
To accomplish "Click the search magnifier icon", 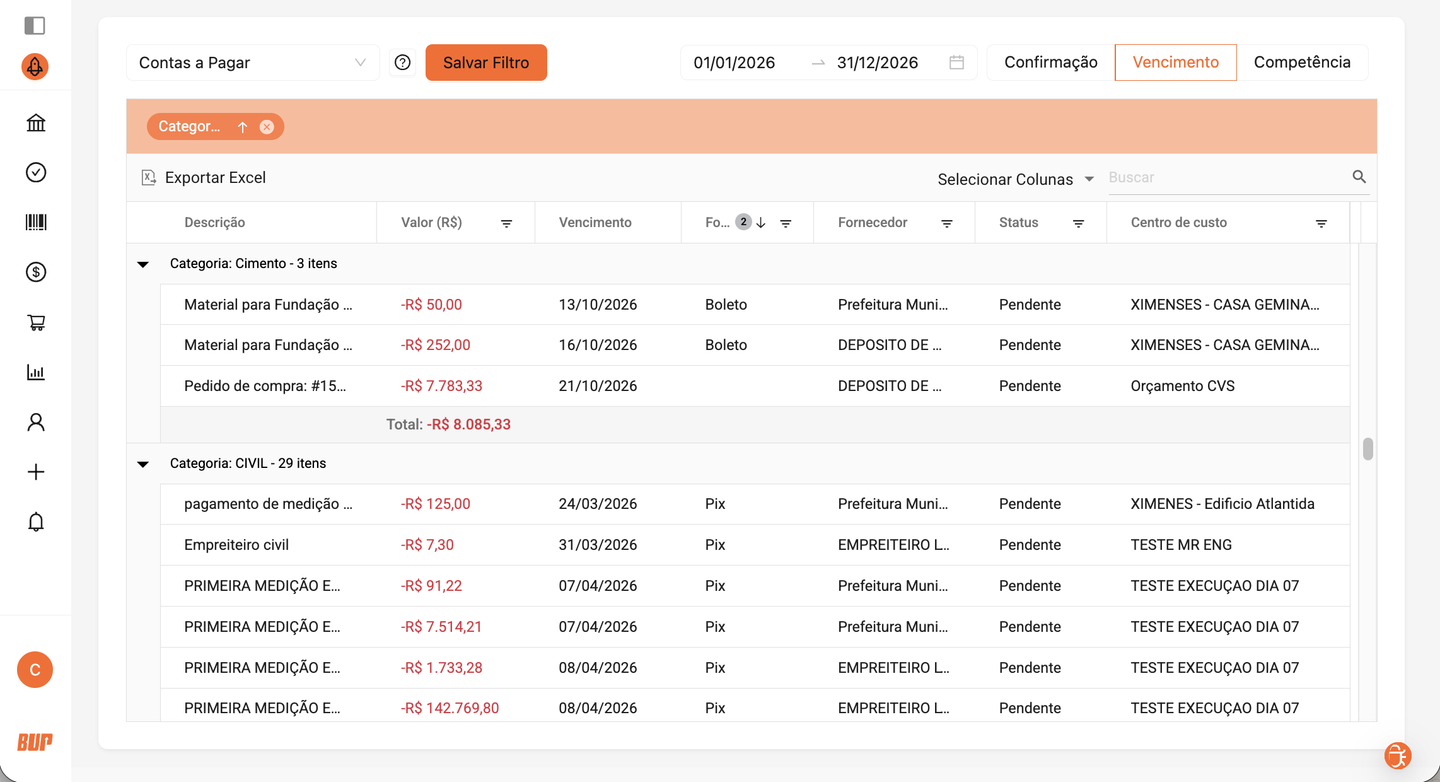I will 1359,177.
